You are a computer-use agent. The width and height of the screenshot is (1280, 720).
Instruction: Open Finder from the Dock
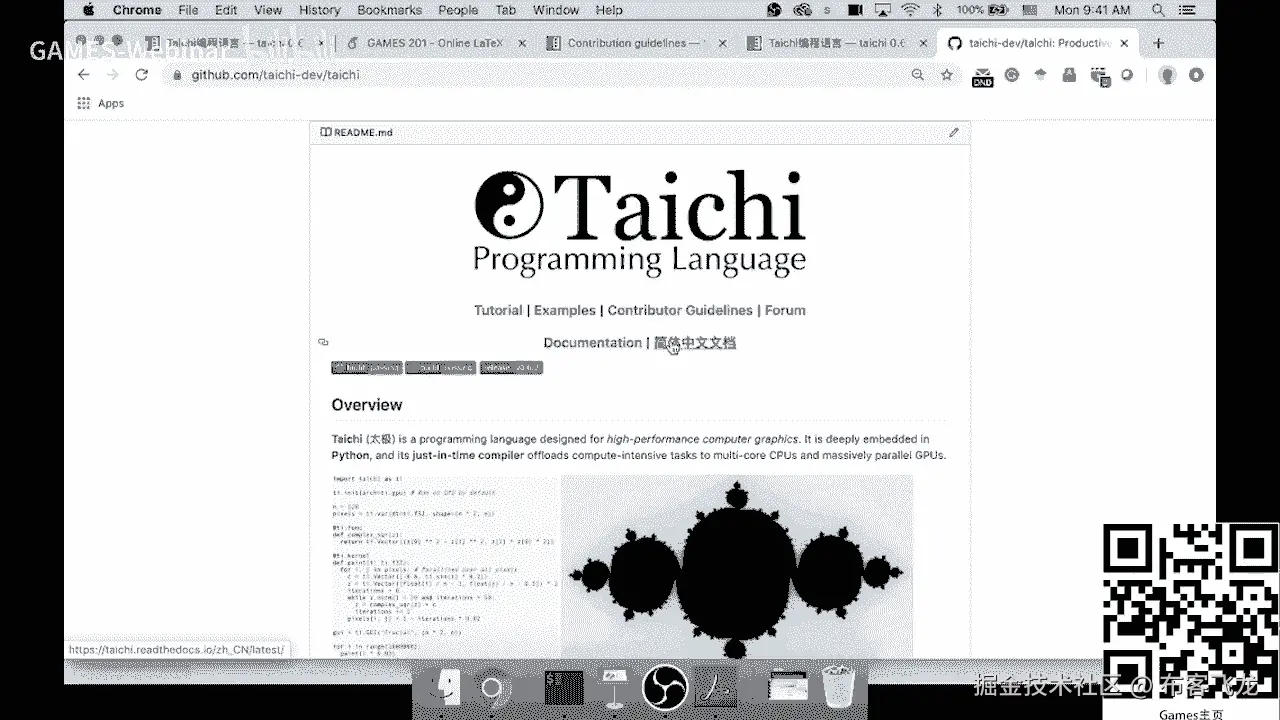pos(443,687)
